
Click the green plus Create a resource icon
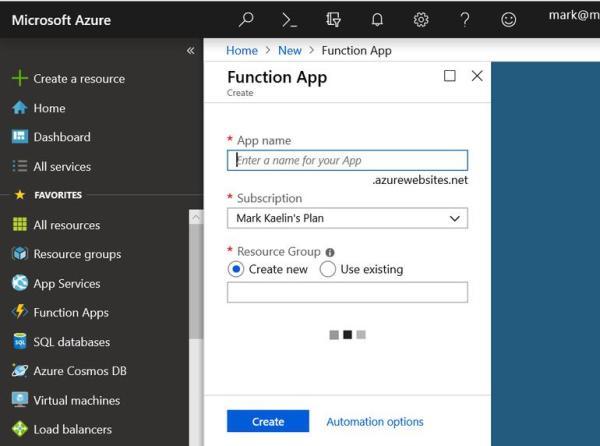[20, 78]
